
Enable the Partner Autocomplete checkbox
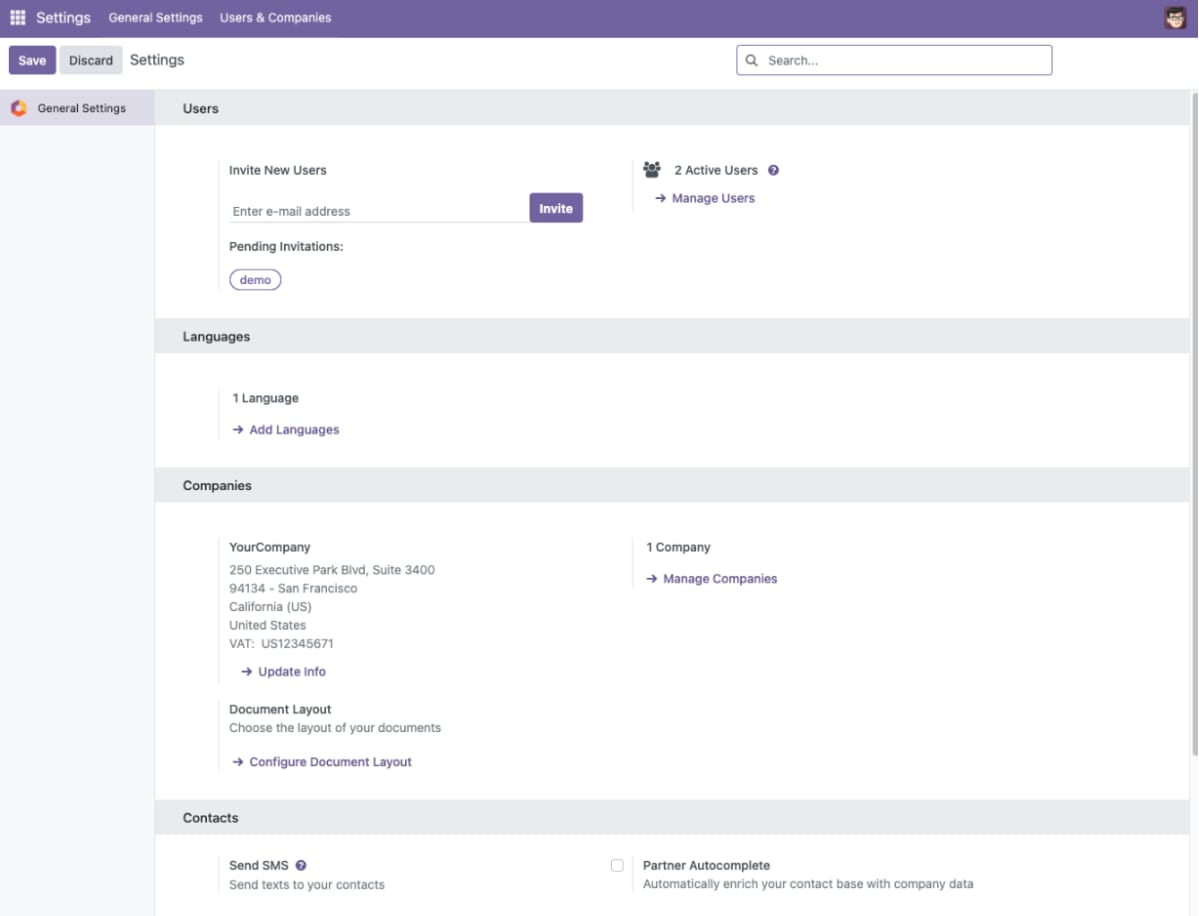tap(617, 864)
